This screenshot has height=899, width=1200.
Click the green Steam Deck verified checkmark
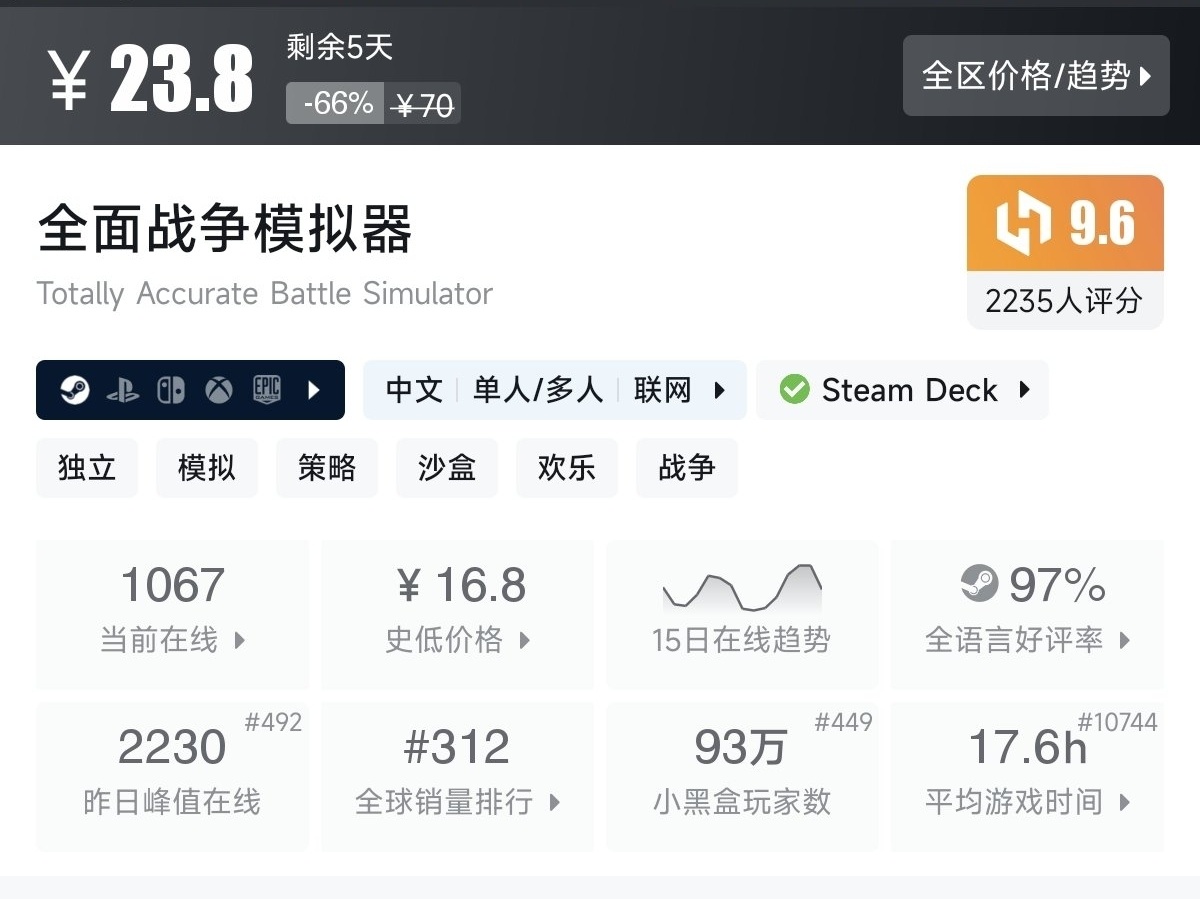[x=794, y=390]
